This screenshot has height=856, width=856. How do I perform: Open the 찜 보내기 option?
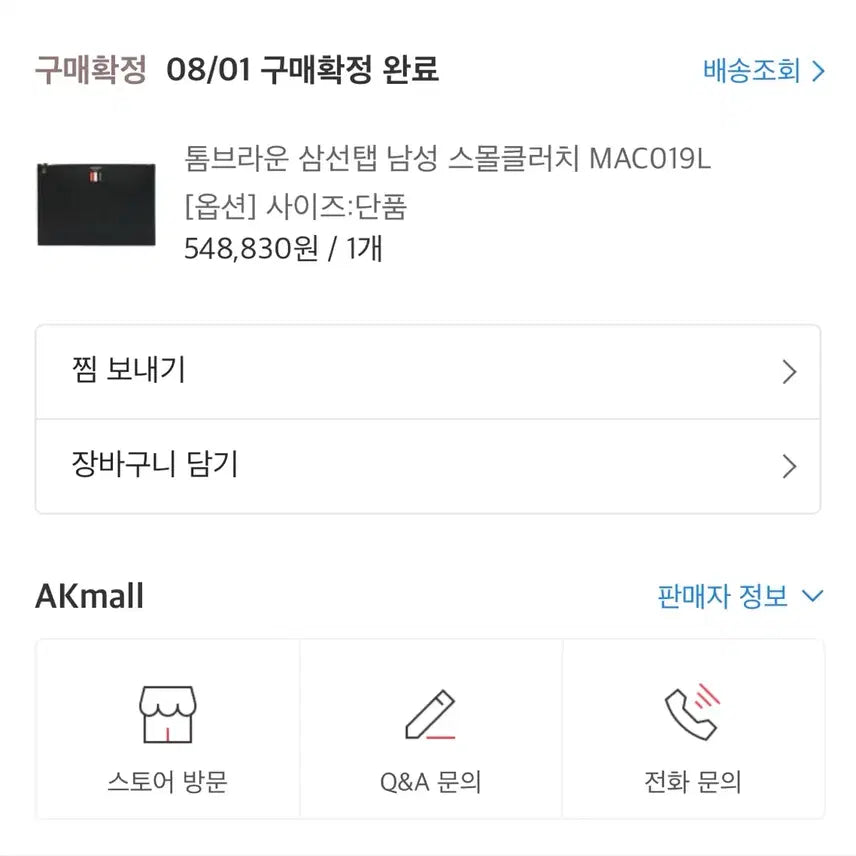pos(130,371)
